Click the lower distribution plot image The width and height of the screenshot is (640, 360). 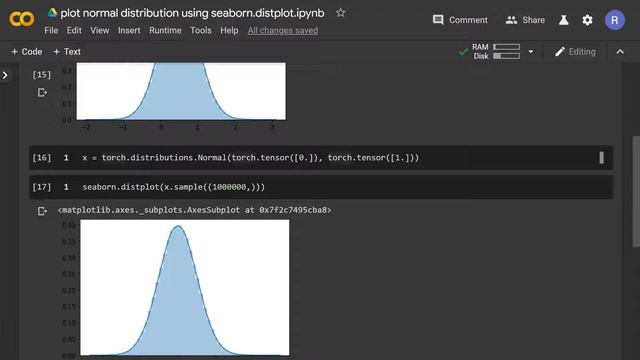pyautogui.click(x=184, y=288)
